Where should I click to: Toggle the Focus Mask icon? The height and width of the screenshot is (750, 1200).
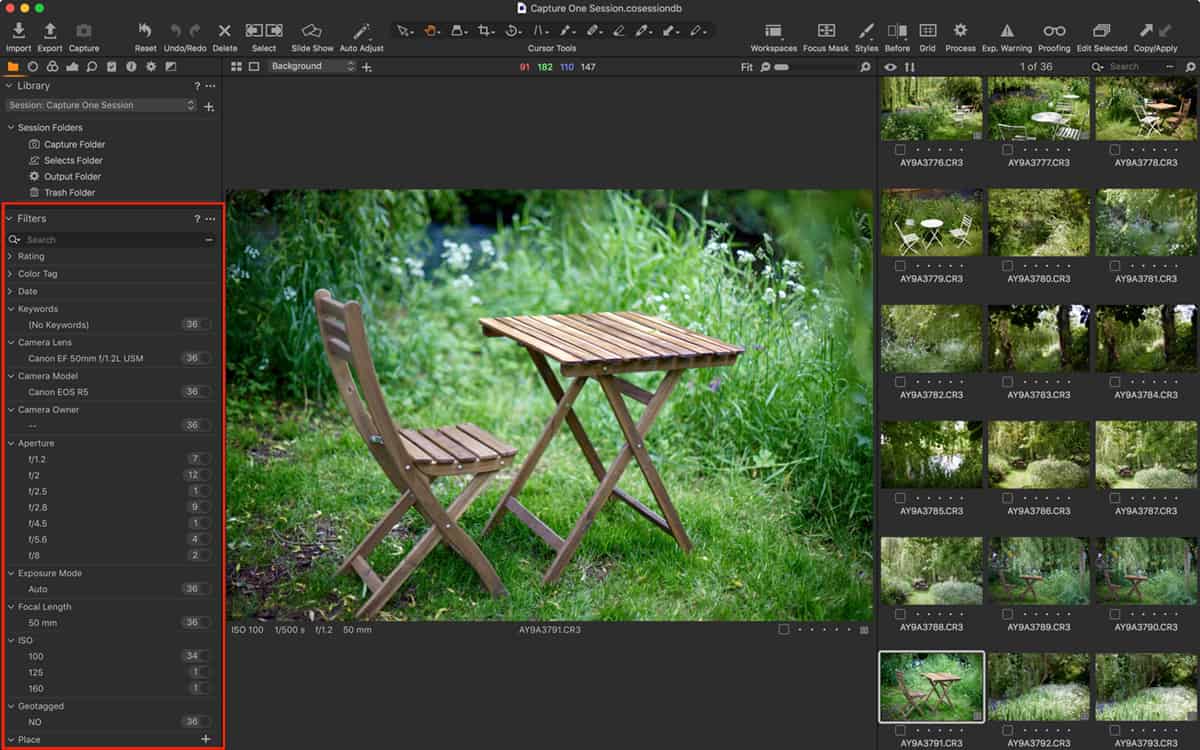pos(825,32)
